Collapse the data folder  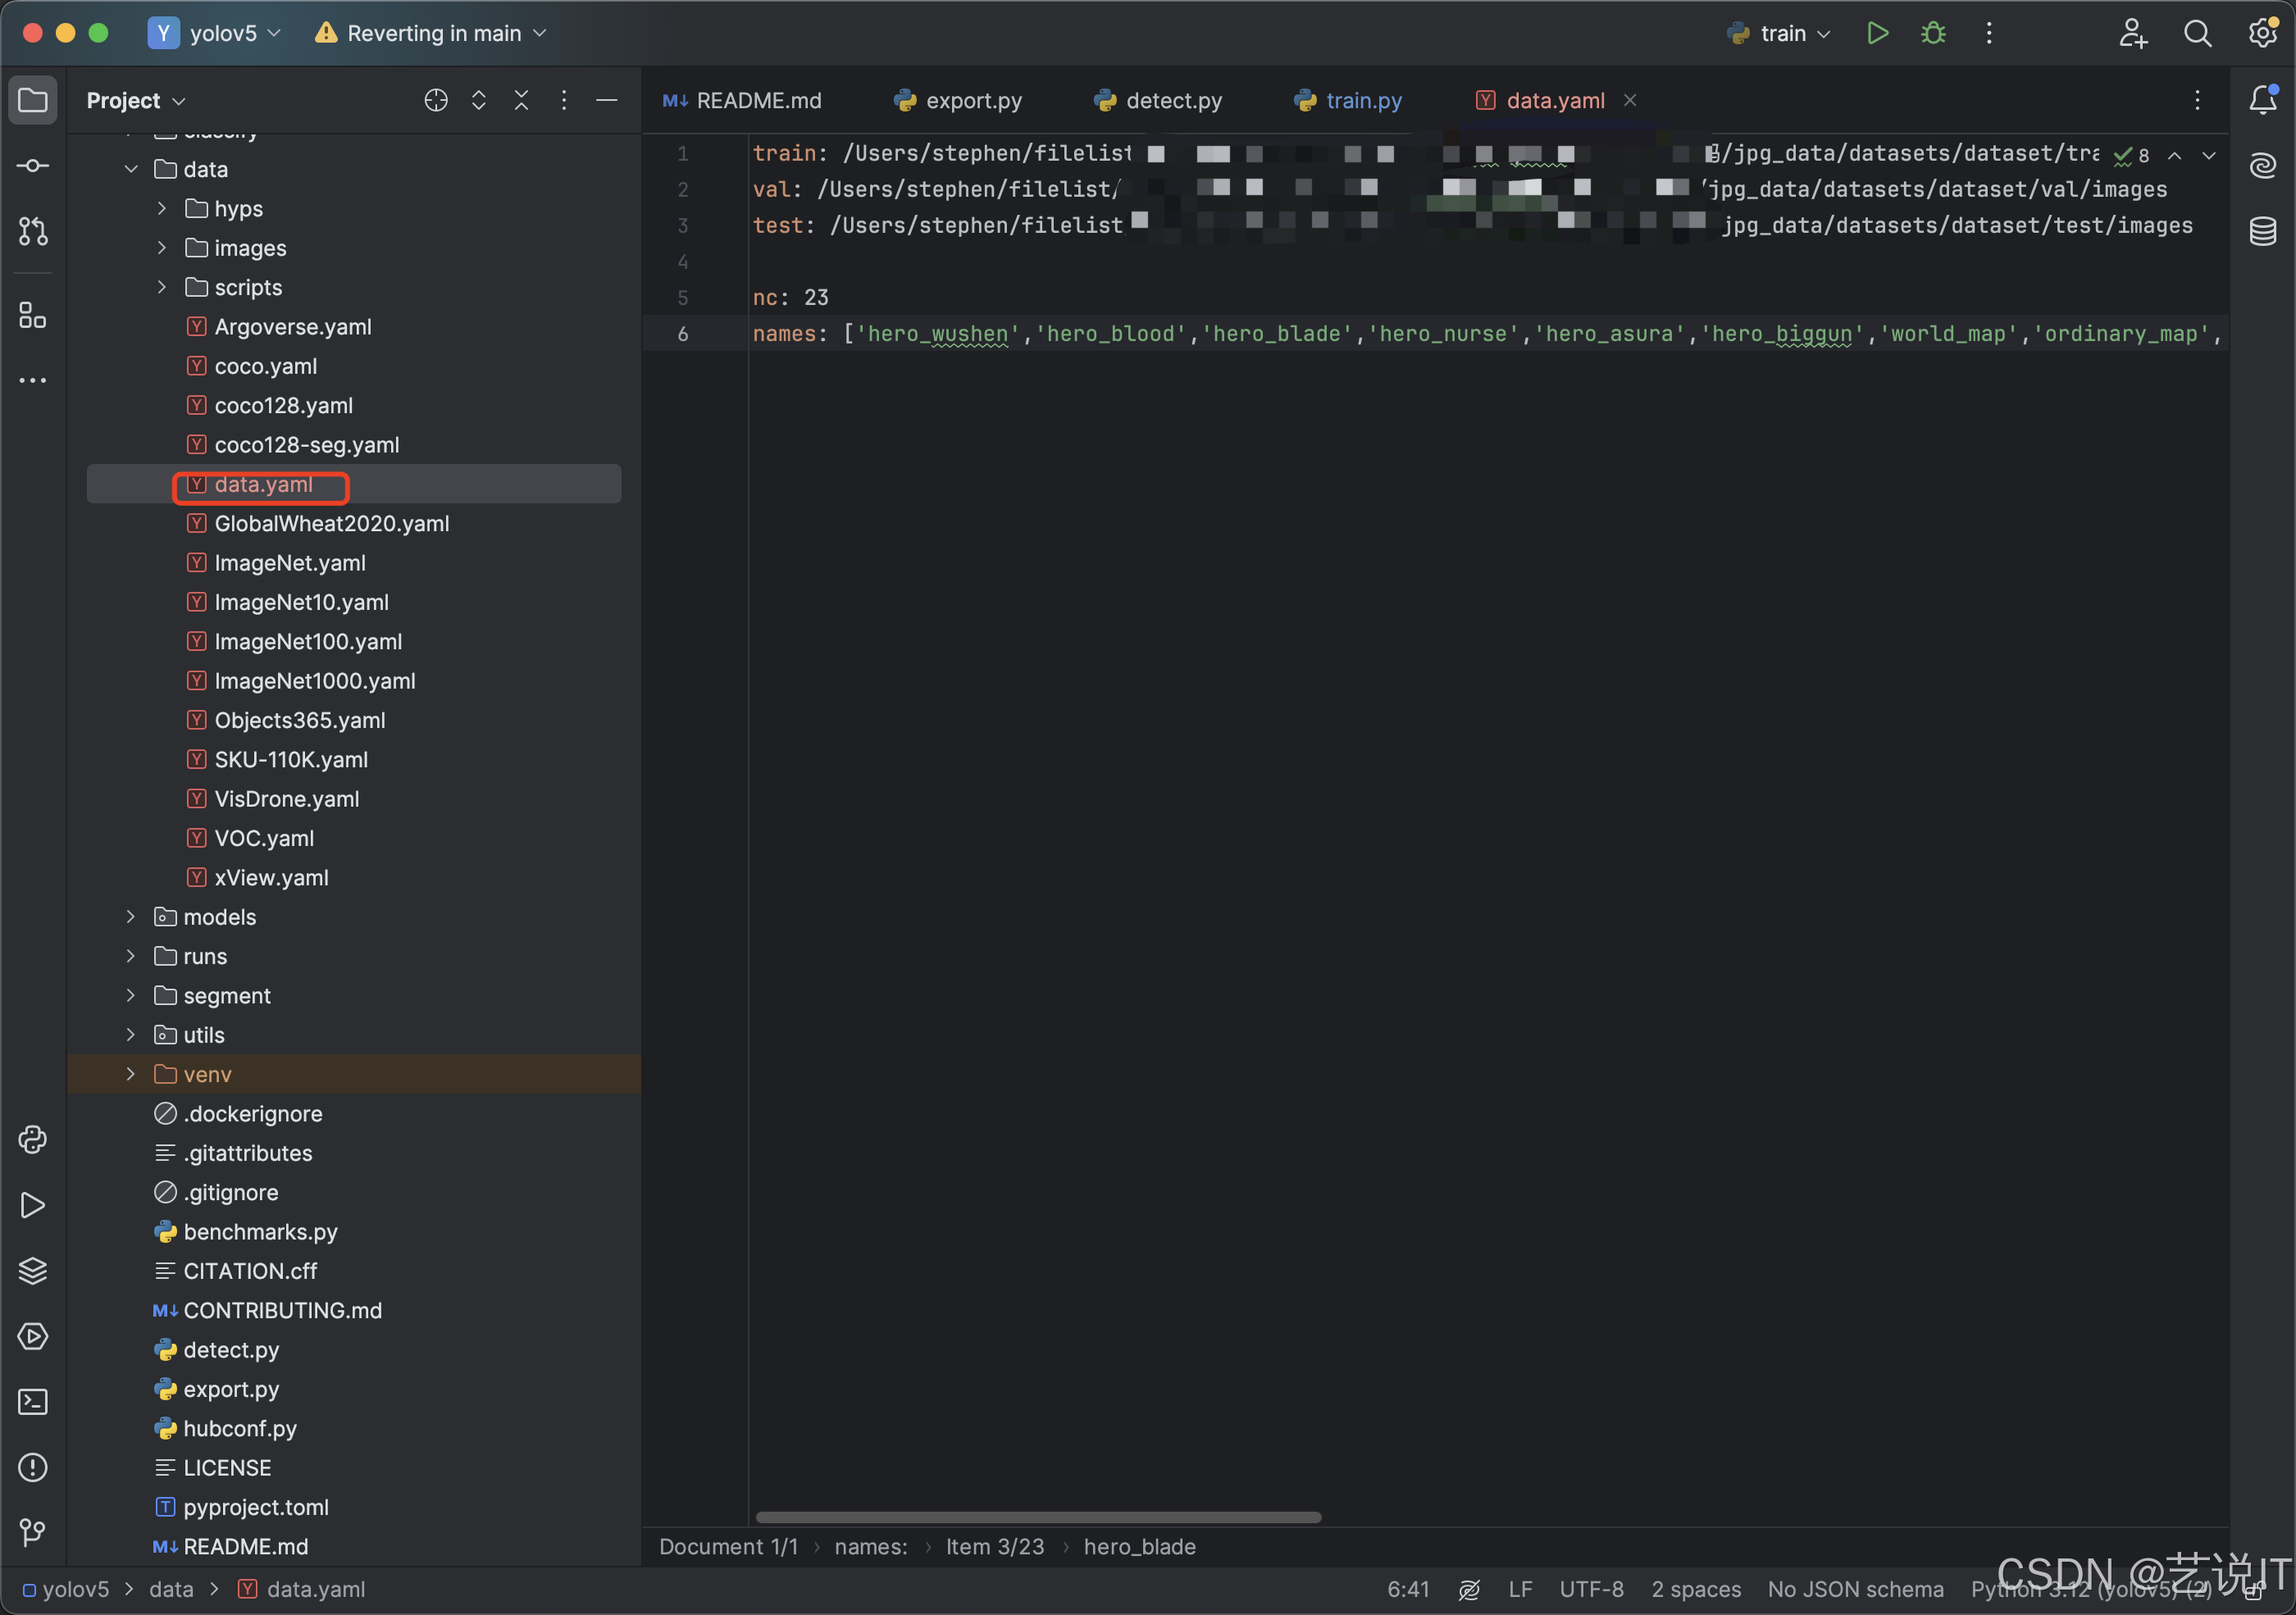click(131, 169)
